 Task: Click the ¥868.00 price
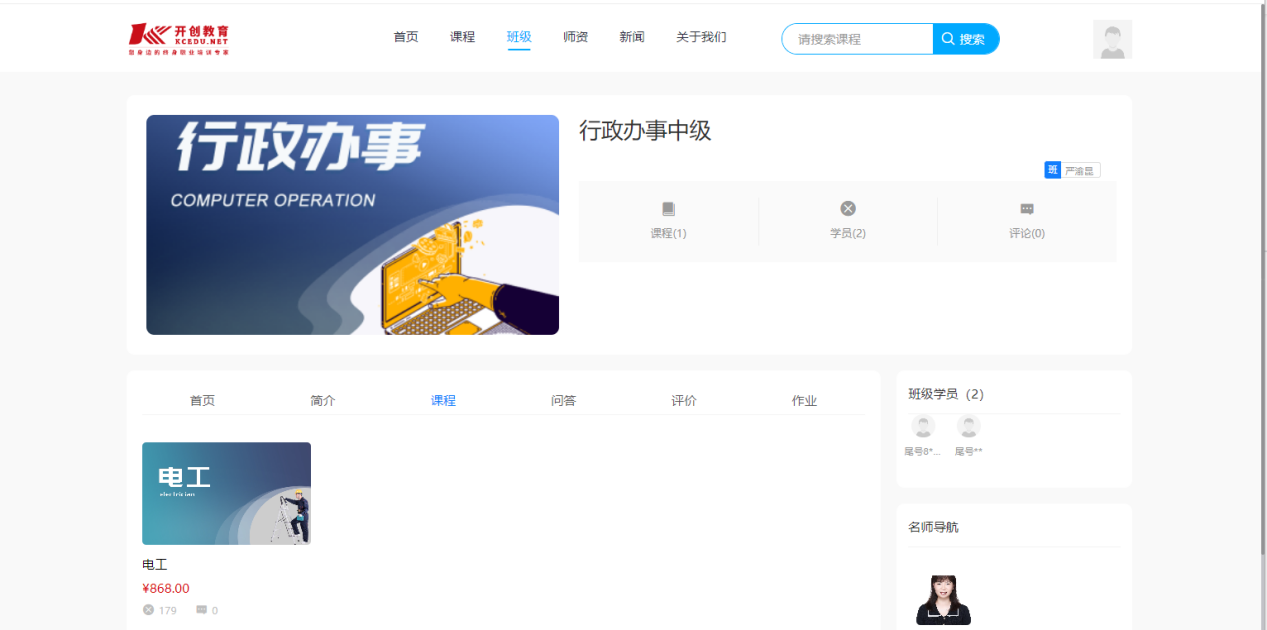point(166,589)
